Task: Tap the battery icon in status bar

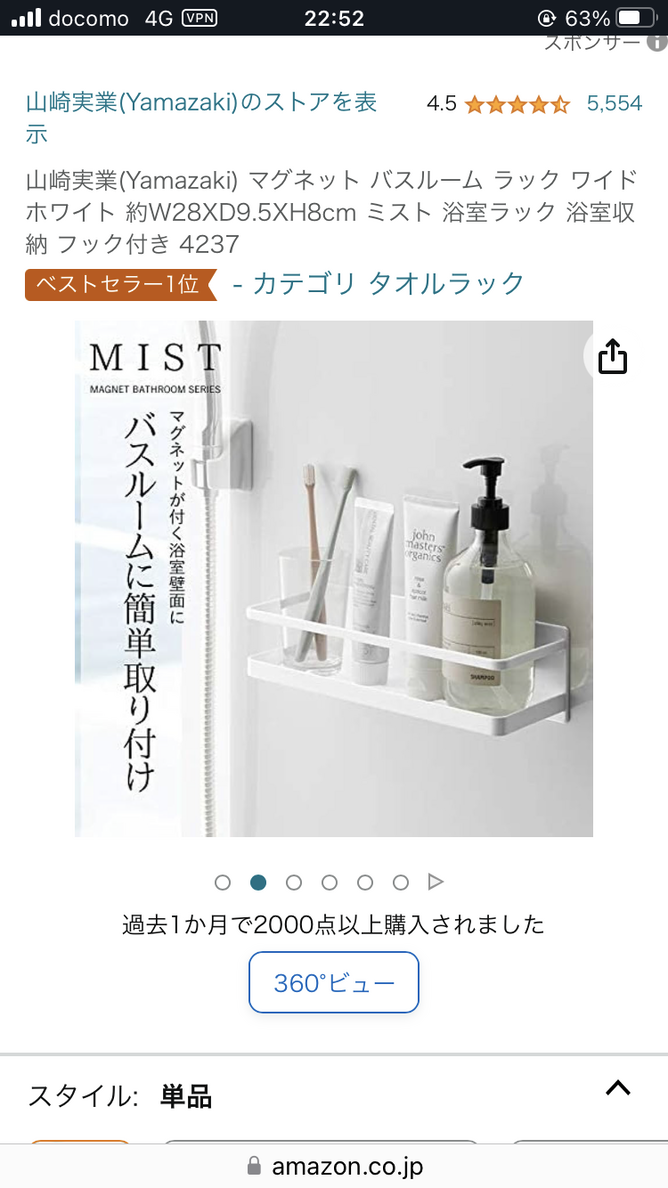Action: coord(636,18)
